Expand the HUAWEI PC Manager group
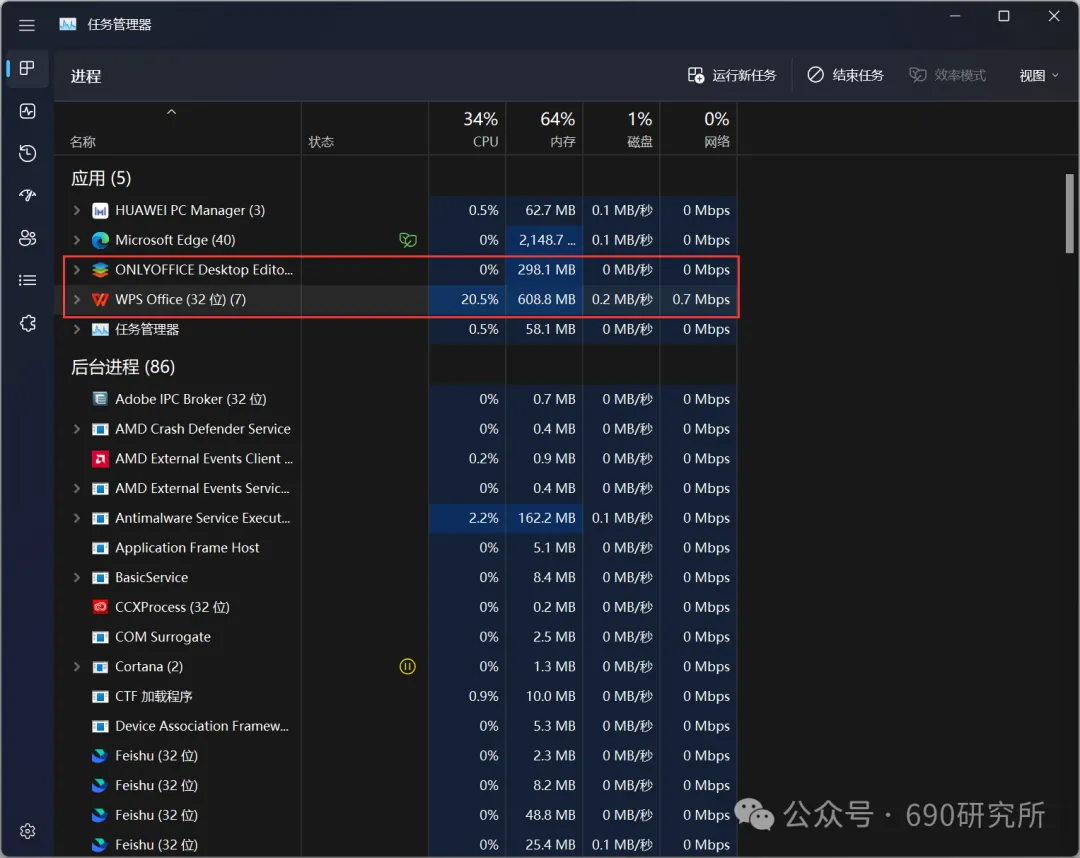The width and height of the screenshot is (1080, 858). (x=76, y=211)
